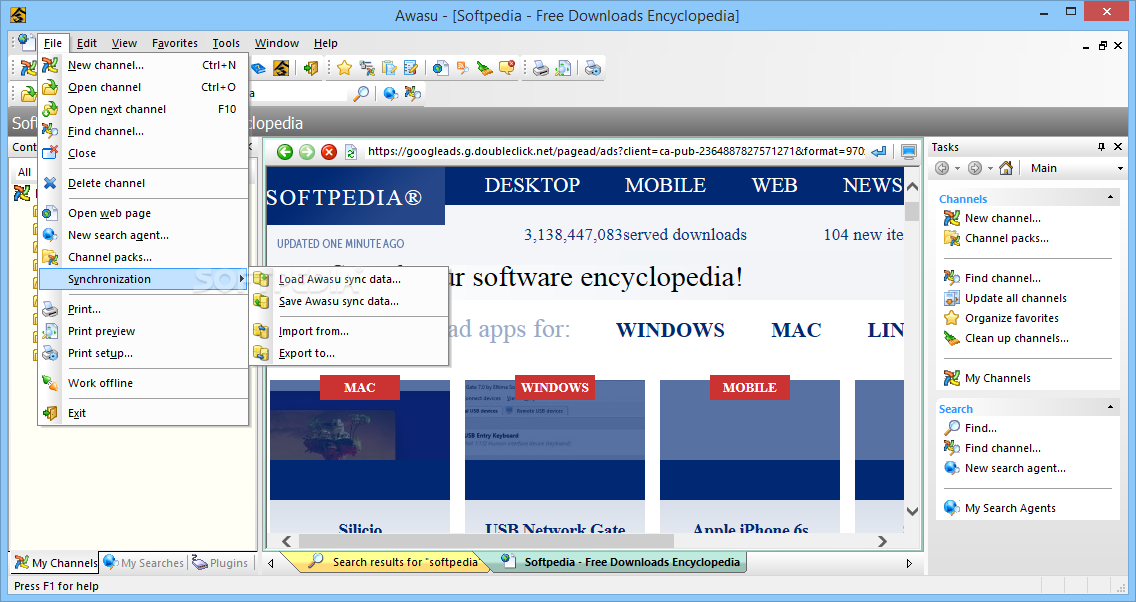This screenshot has width=1136, height=602.
Task: Click the green browser back arrow
Action: [x=285, y=151]
